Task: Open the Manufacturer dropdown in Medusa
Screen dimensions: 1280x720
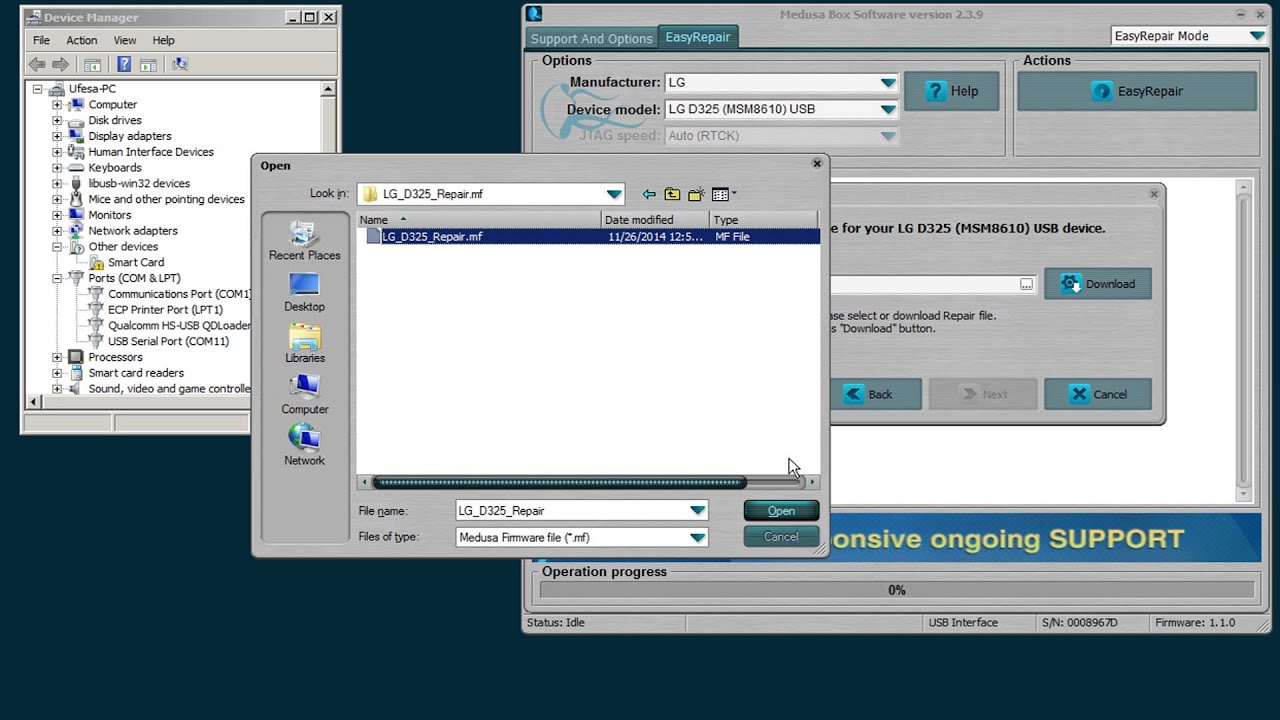Action: 888,83
